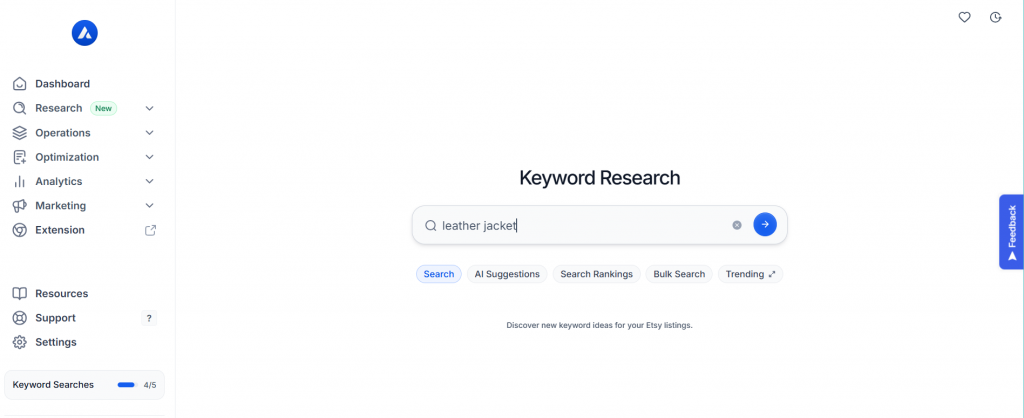Go to Dashboard in sidebar
Screen dimensions: 1024x418
pos(62,84)
